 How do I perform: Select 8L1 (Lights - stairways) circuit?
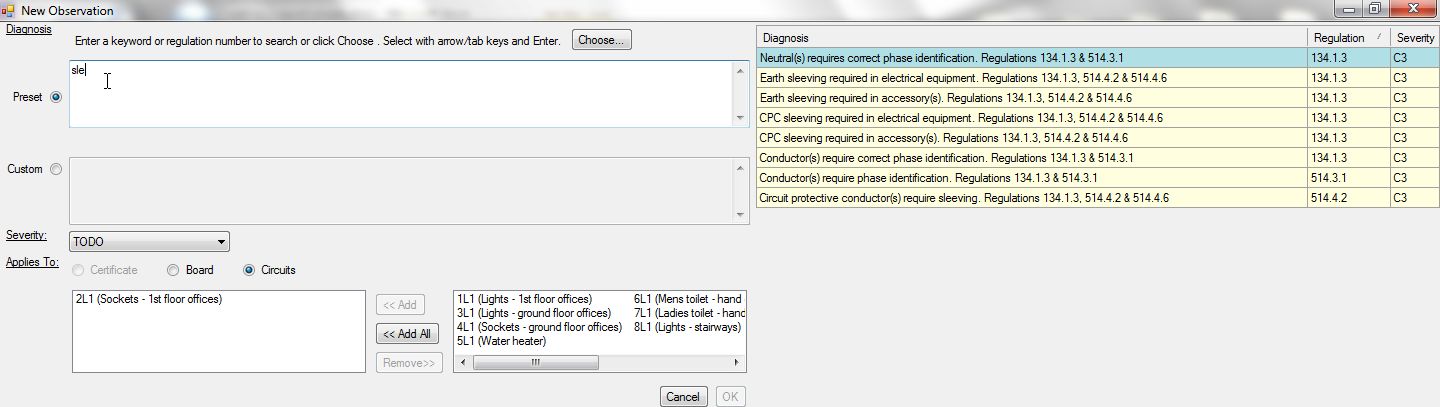pyautogui.click(x=687, y=327)
